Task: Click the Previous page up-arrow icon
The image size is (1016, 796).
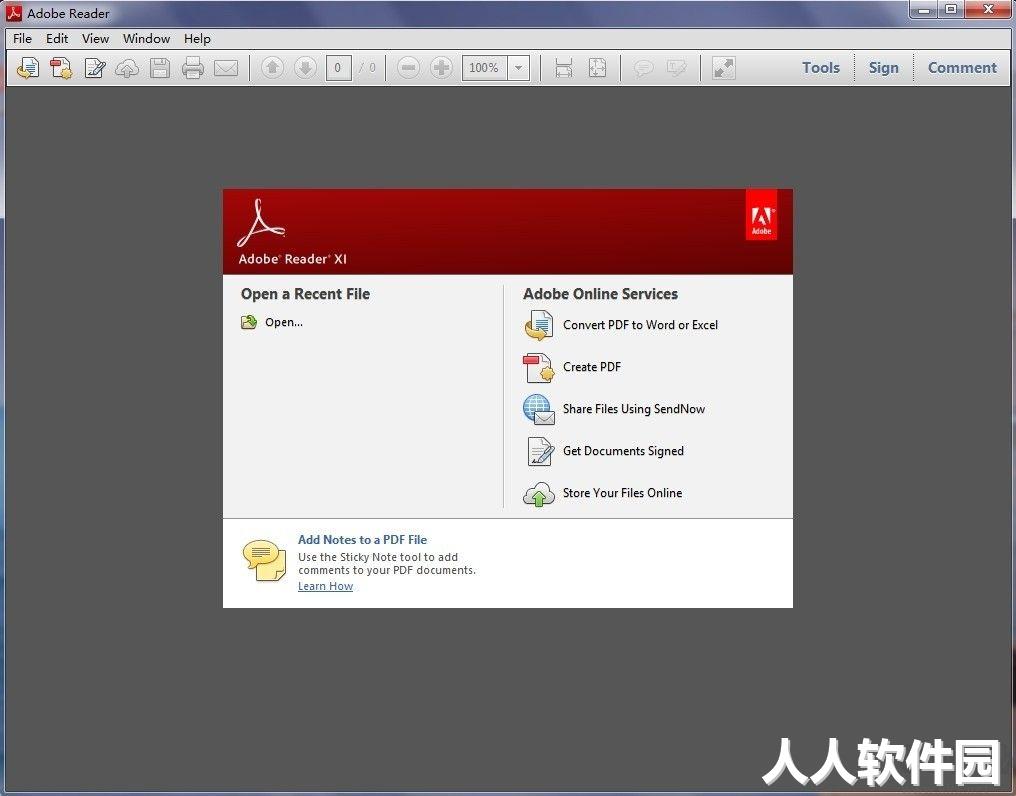Action: [x=272, y=67]
